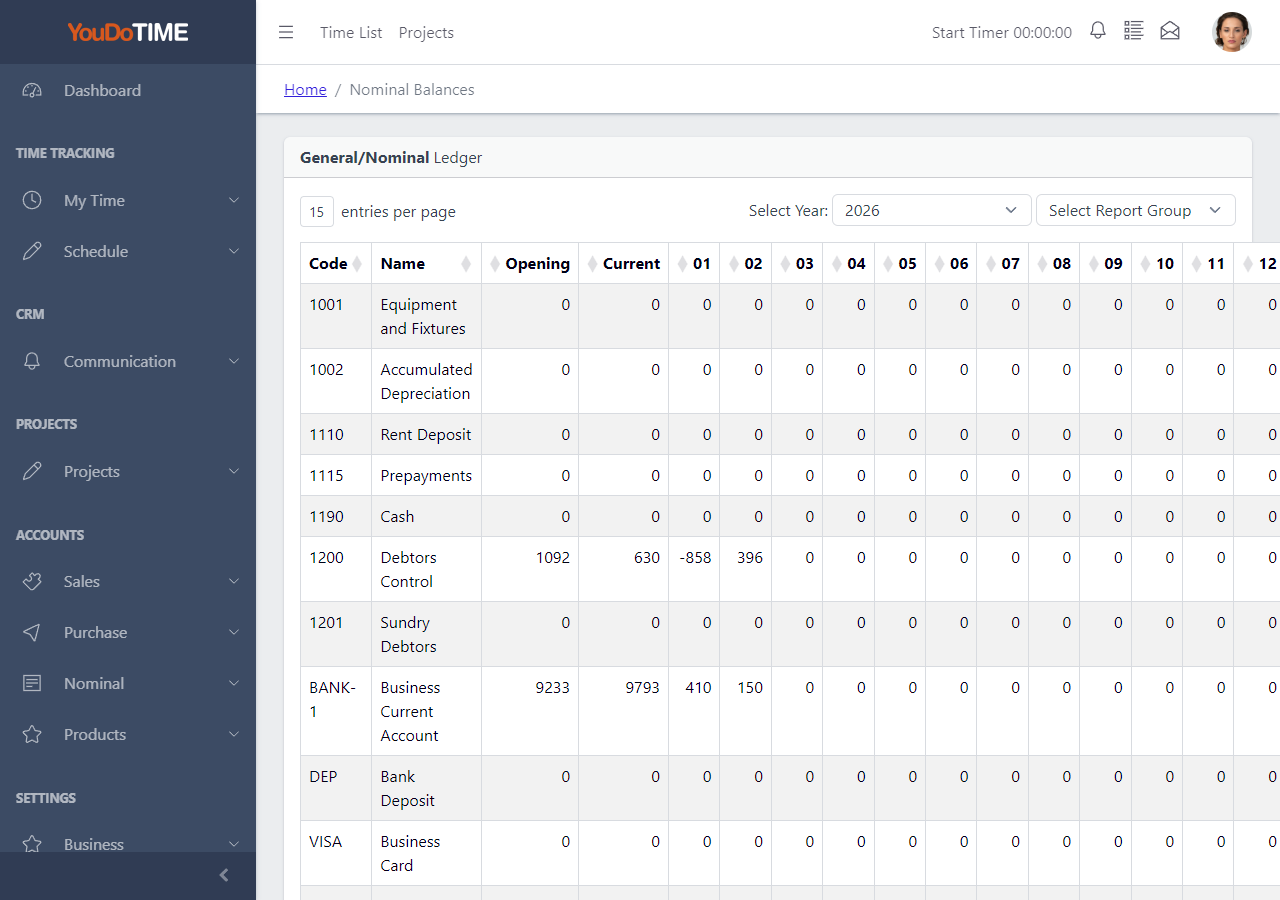This screenshot has height=900, width=1280.
Task: Click the Communication bell icon
Action: [32, 361]
